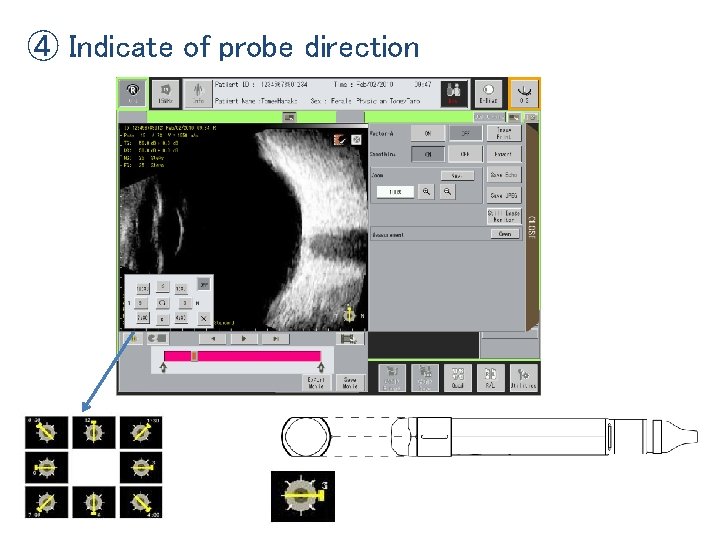
Task: Close the side panel via CLOSE strip
Action: pos(531,227)
